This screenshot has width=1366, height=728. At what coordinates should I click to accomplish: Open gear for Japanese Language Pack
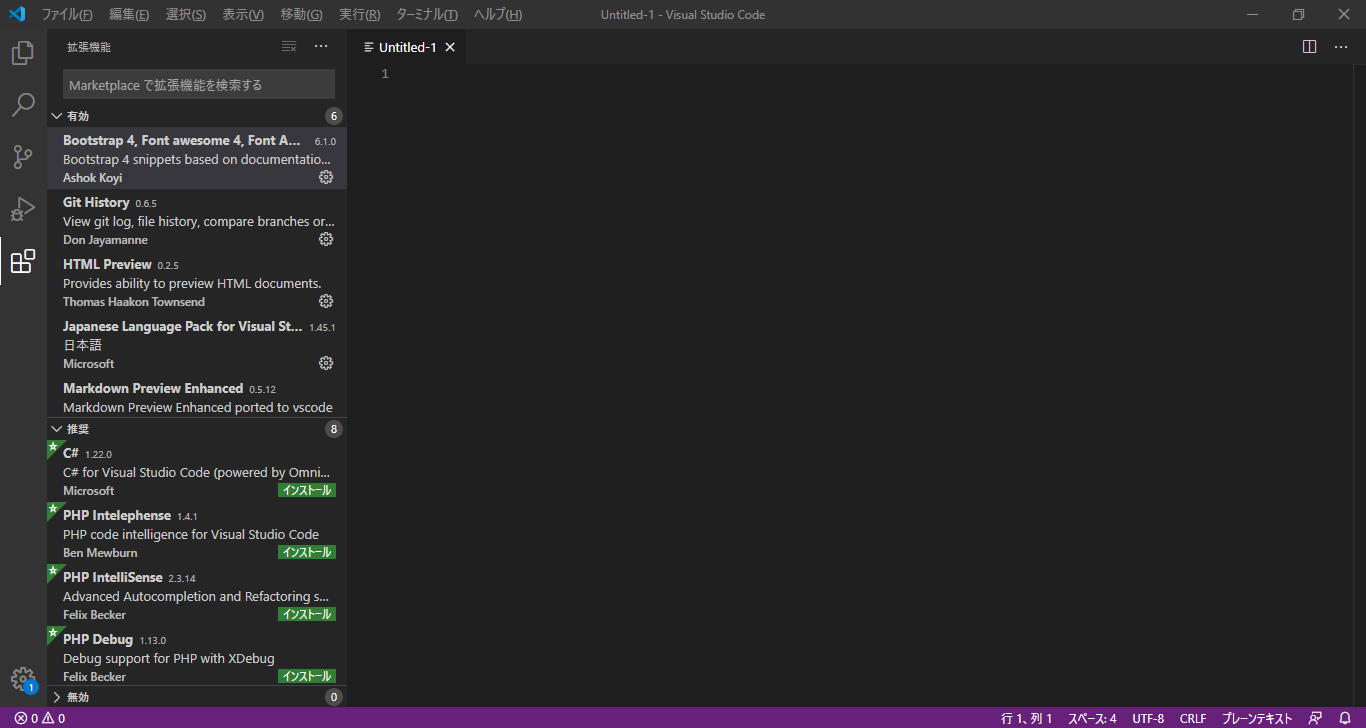pos(326,363)
